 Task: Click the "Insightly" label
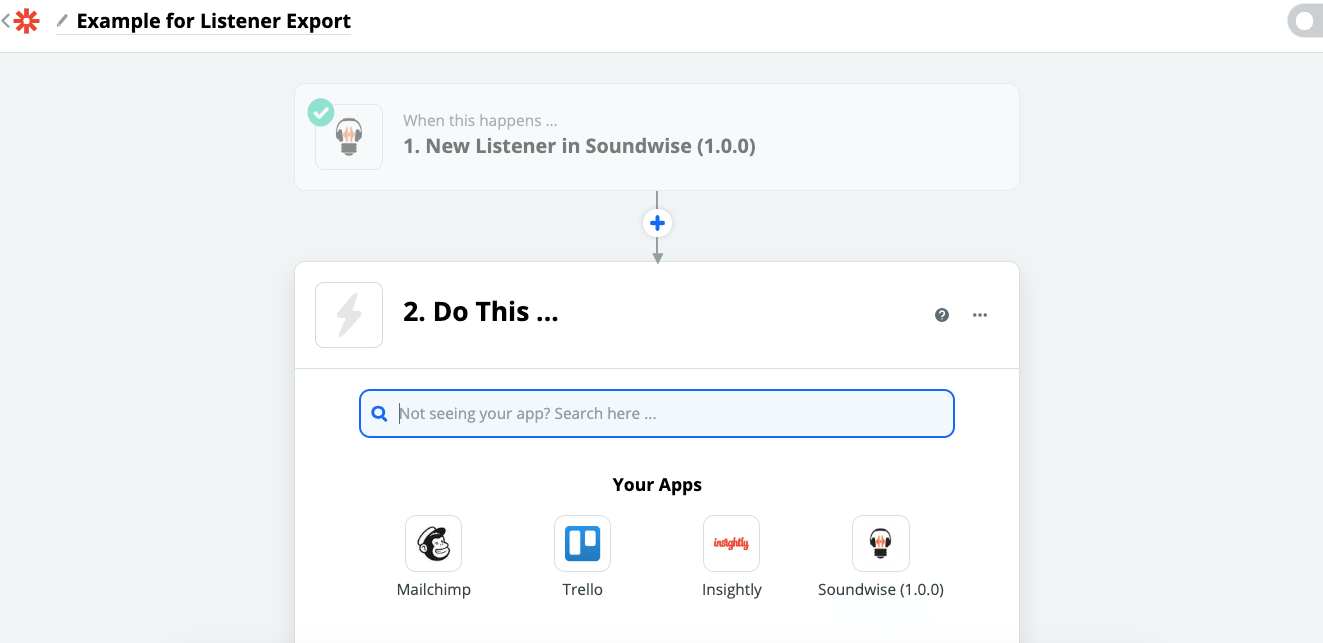click(732, 590)
